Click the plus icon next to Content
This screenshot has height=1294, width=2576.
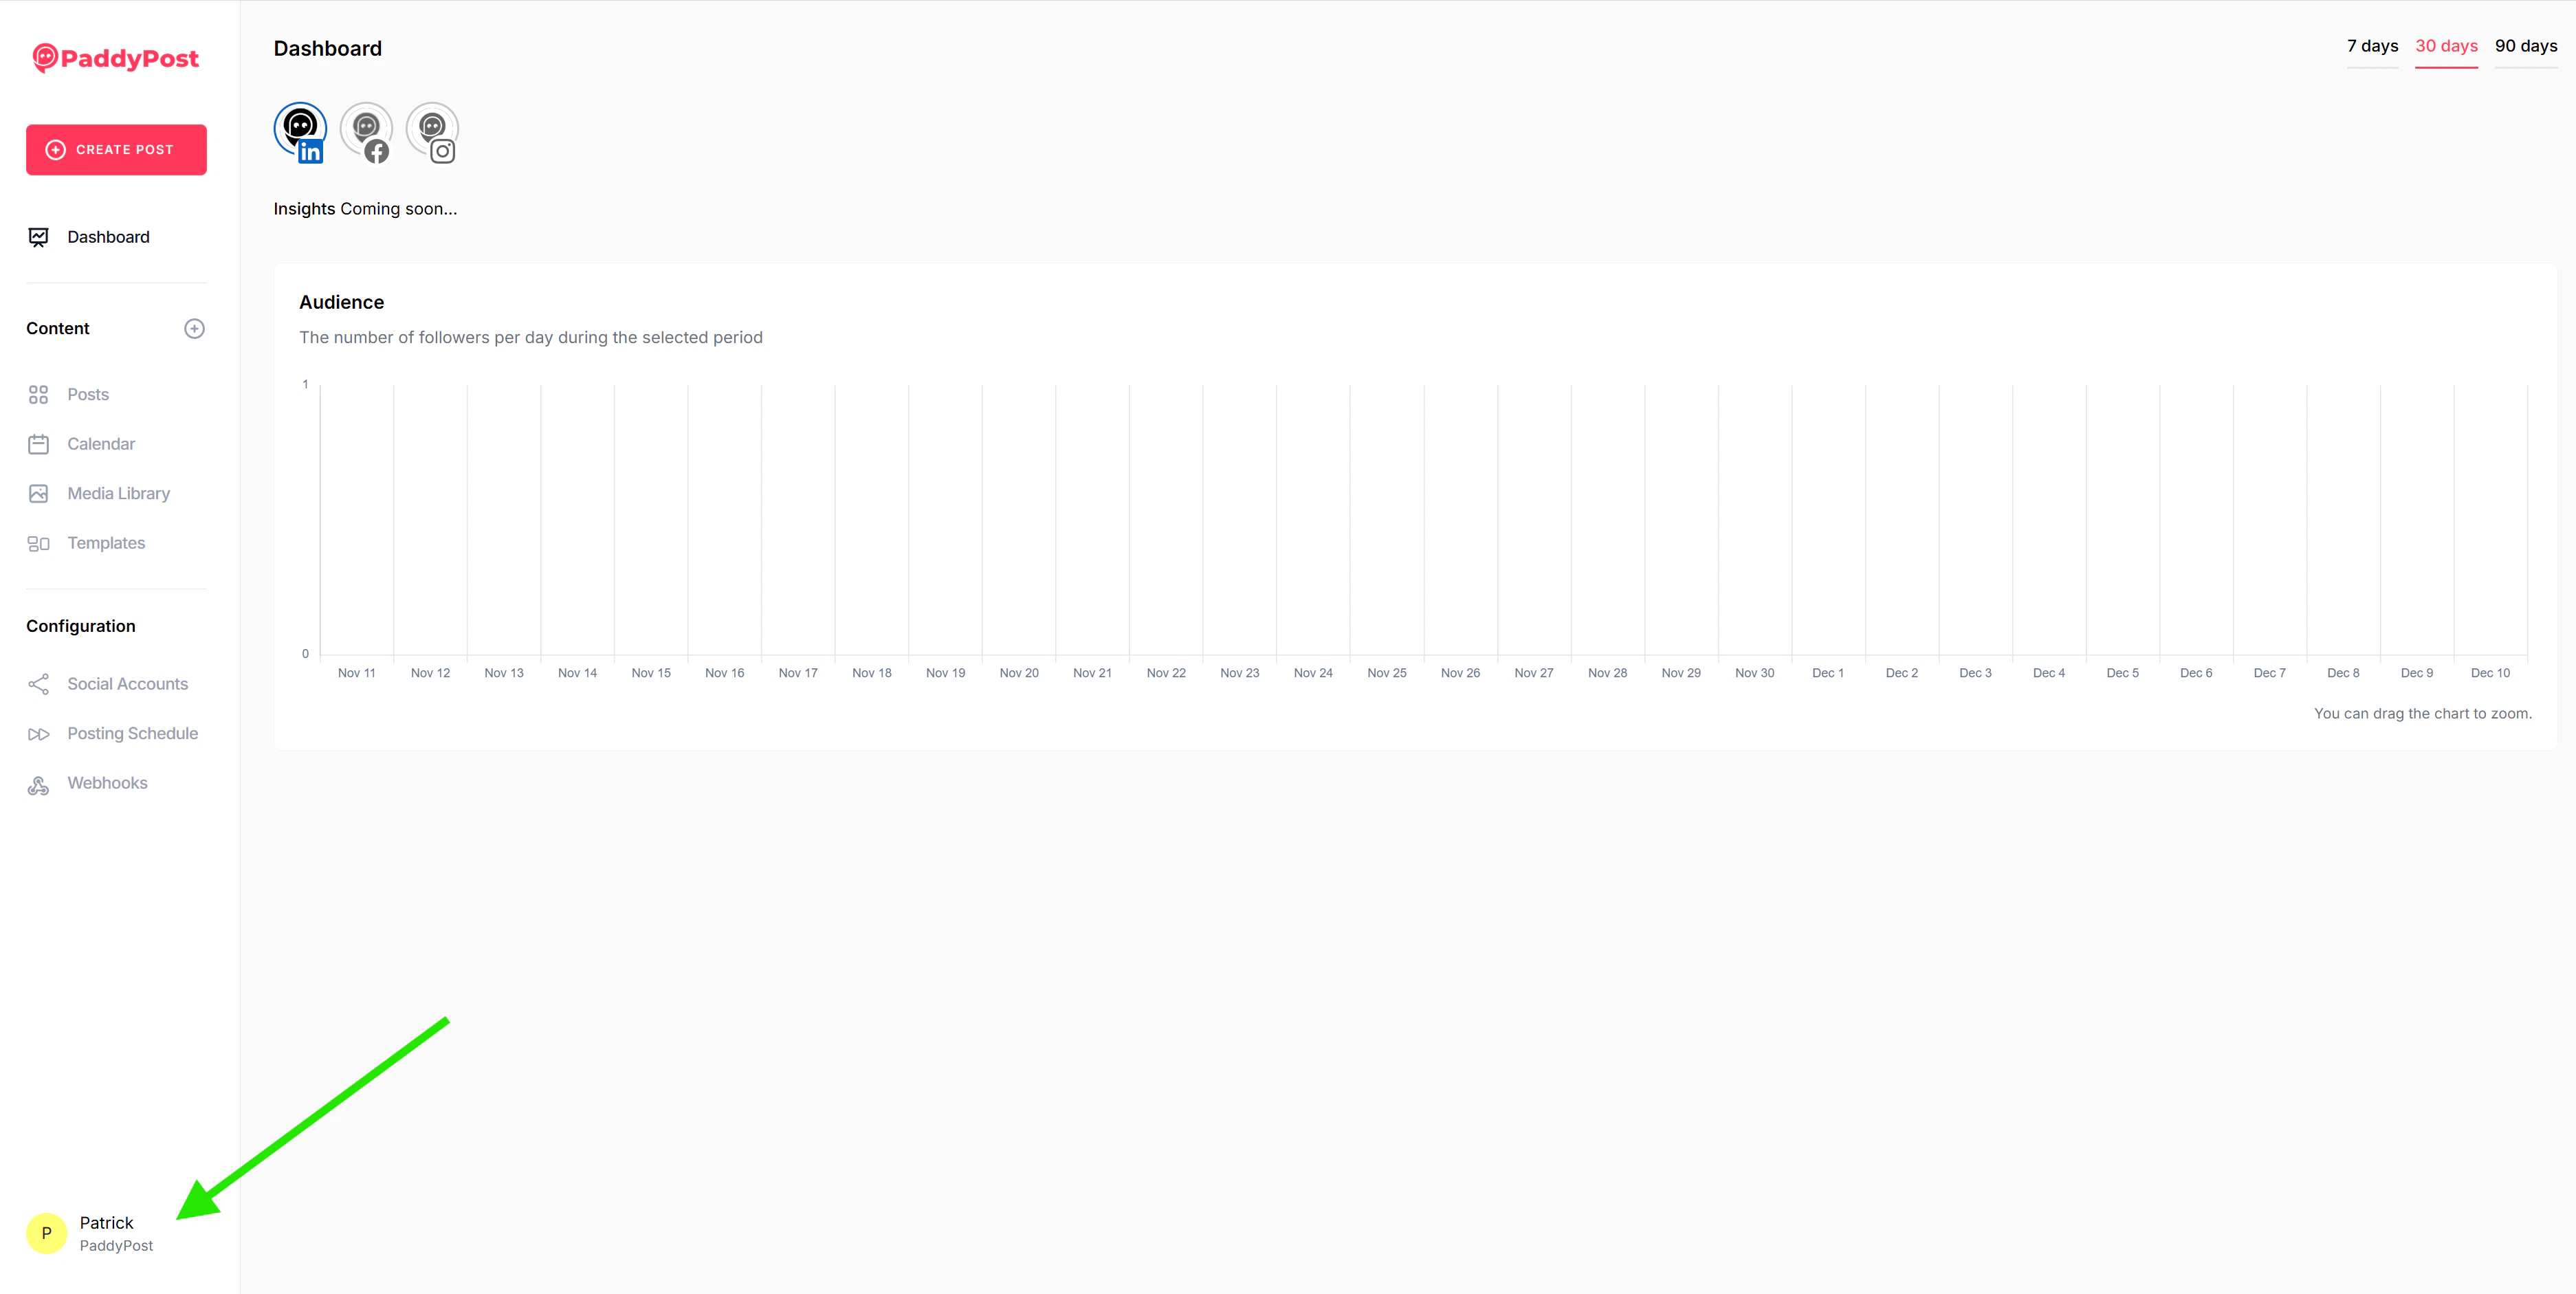click(x=194, y=329)
